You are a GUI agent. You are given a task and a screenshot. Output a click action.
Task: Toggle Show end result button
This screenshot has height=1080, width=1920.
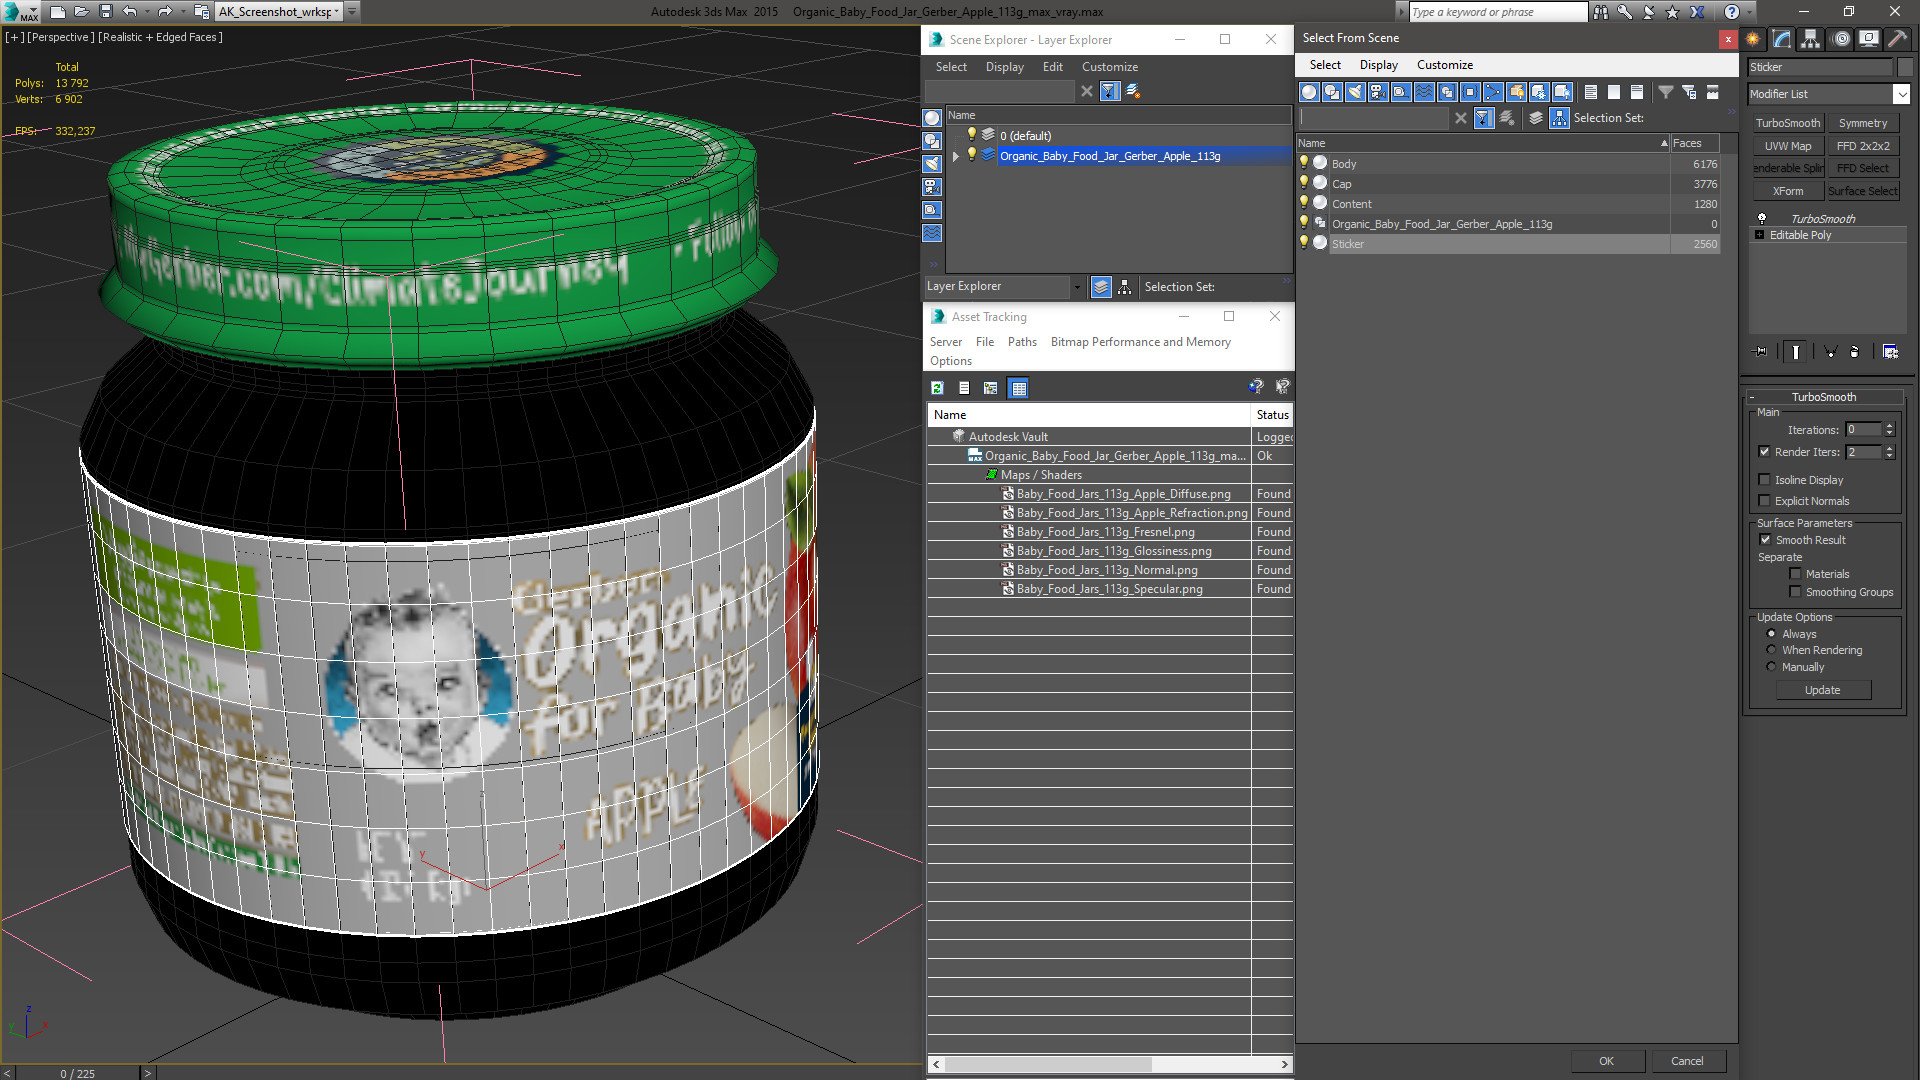[x=1796, y=352]
